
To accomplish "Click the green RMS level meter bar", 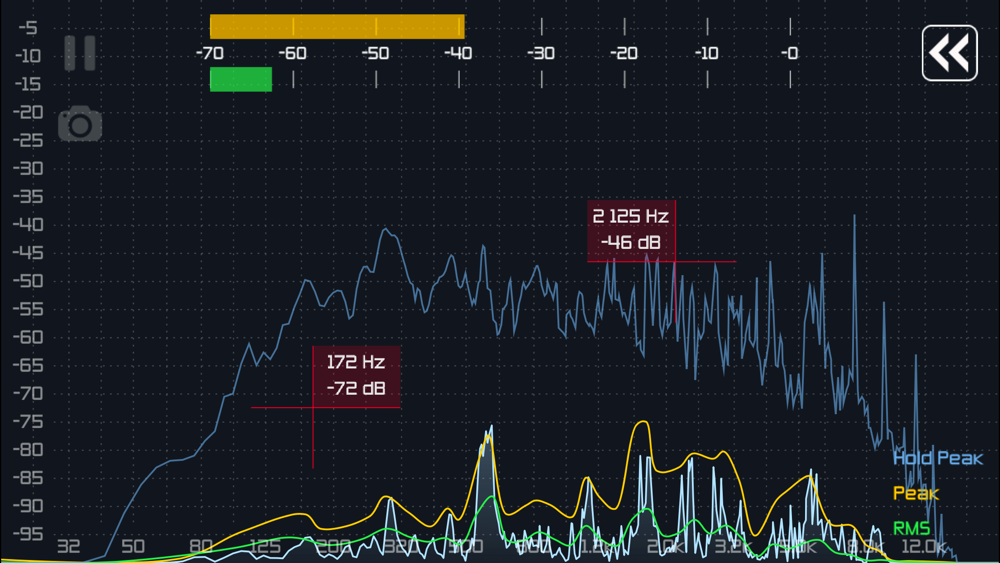I will point(241,79).
